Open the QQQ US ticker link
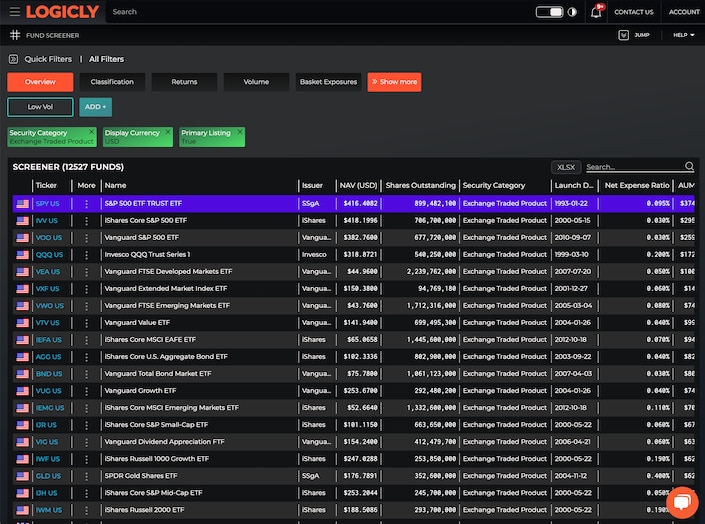This screenshot has width=705, height=524. pyautogui.click(x=49, y=255)
